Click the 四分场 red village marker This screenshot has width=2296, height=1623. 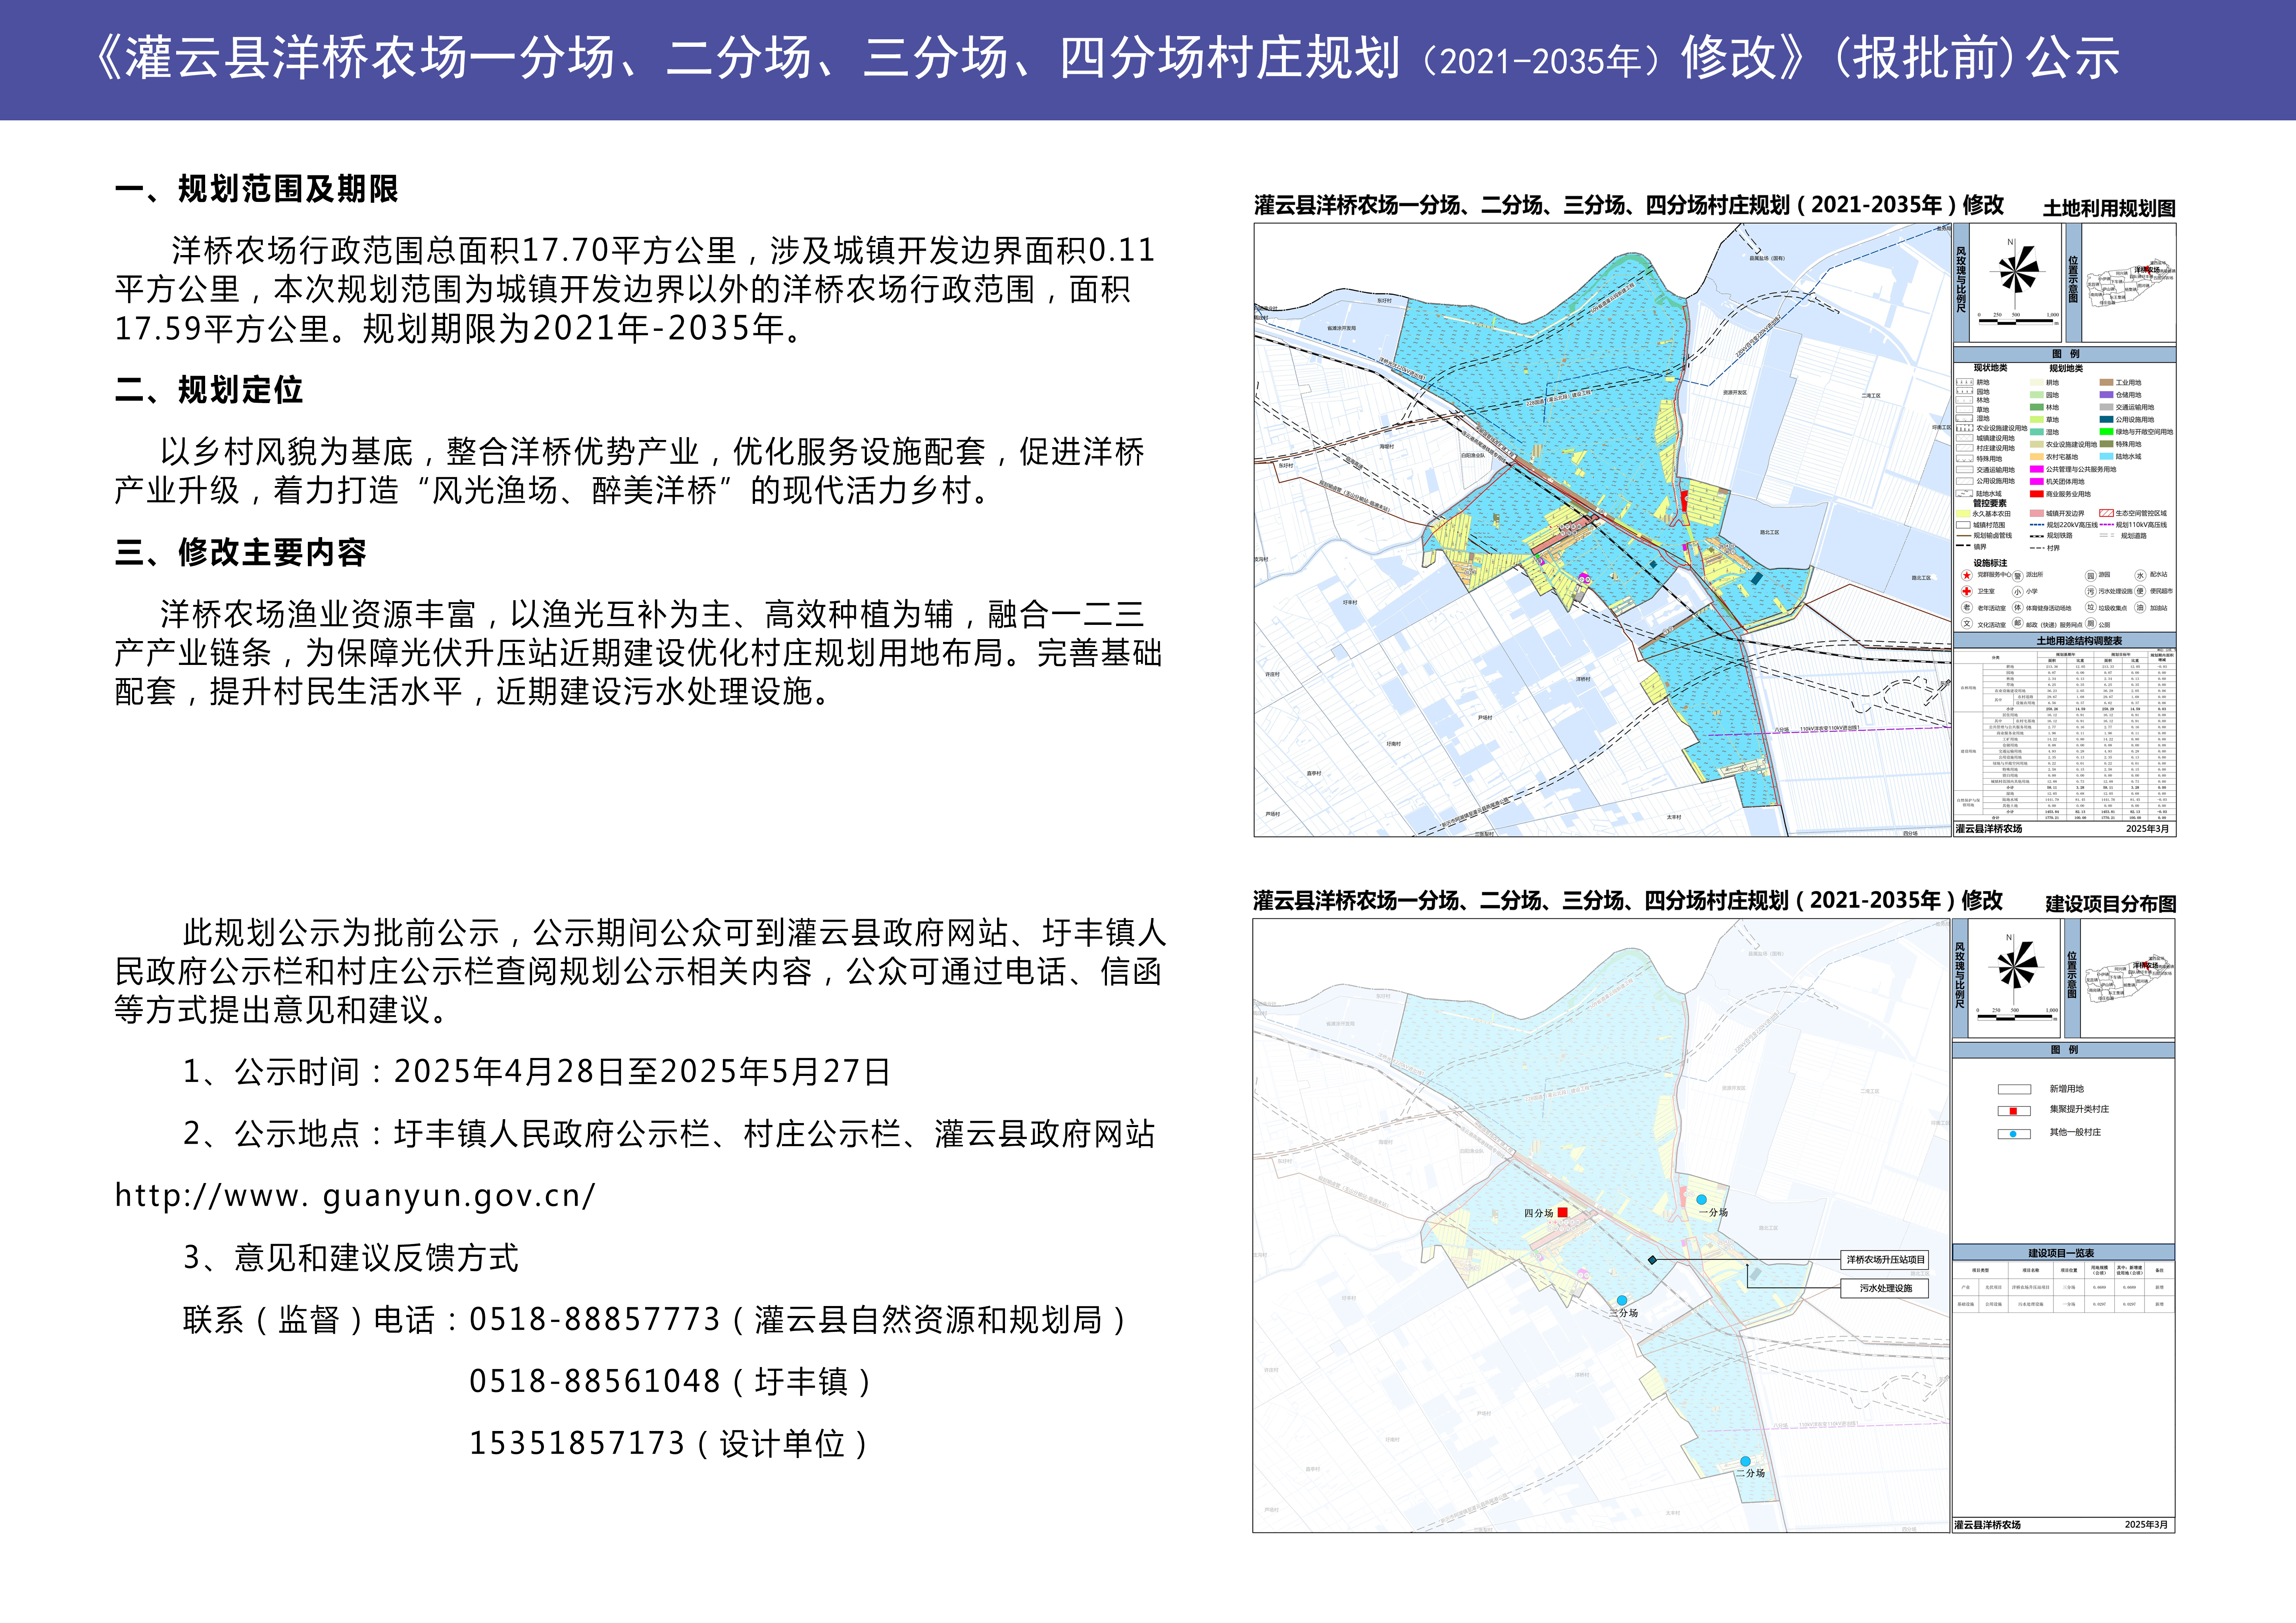point(1562,1213)
